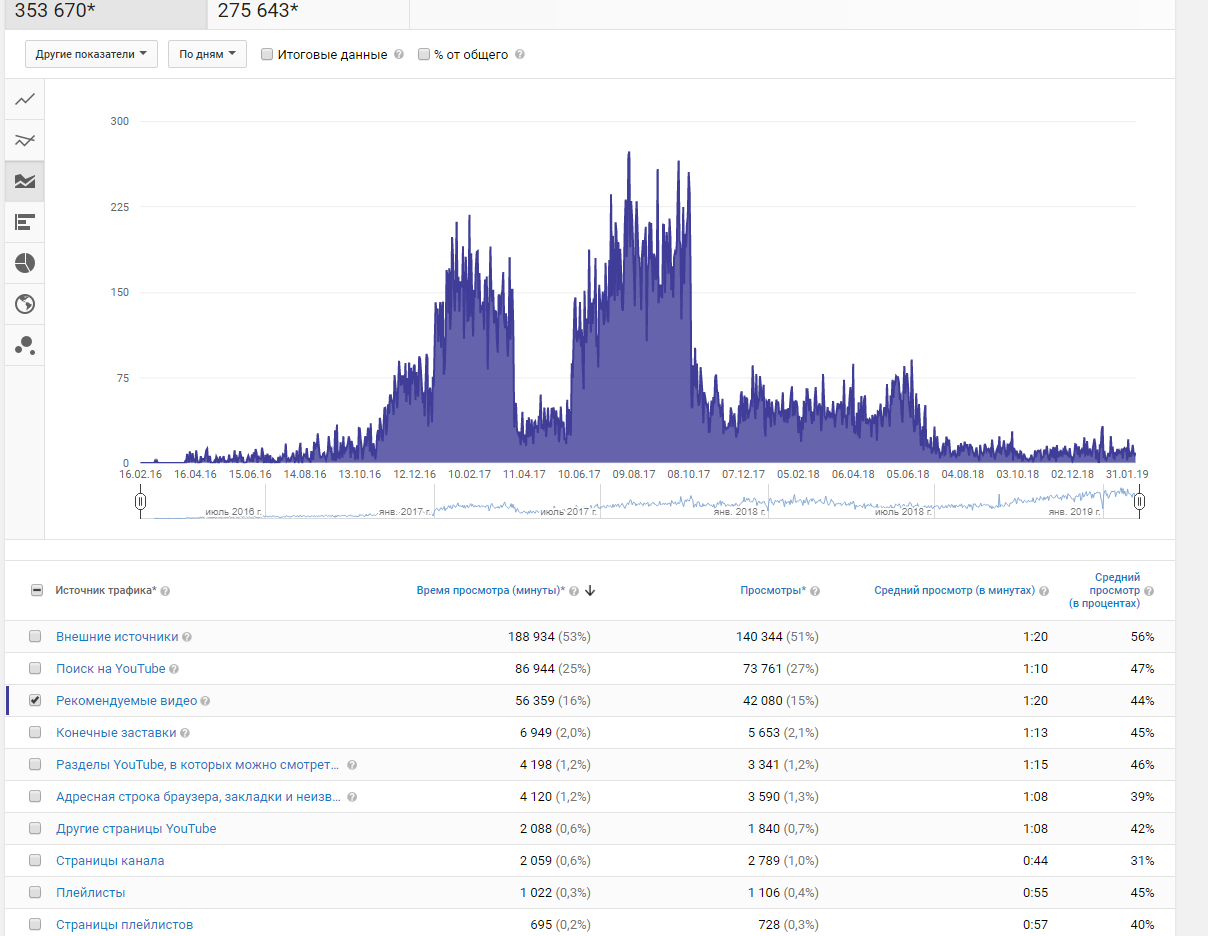Select the multi-line comparison chart icon
This screenshot has width=1208, height=936.
point(25,140)
